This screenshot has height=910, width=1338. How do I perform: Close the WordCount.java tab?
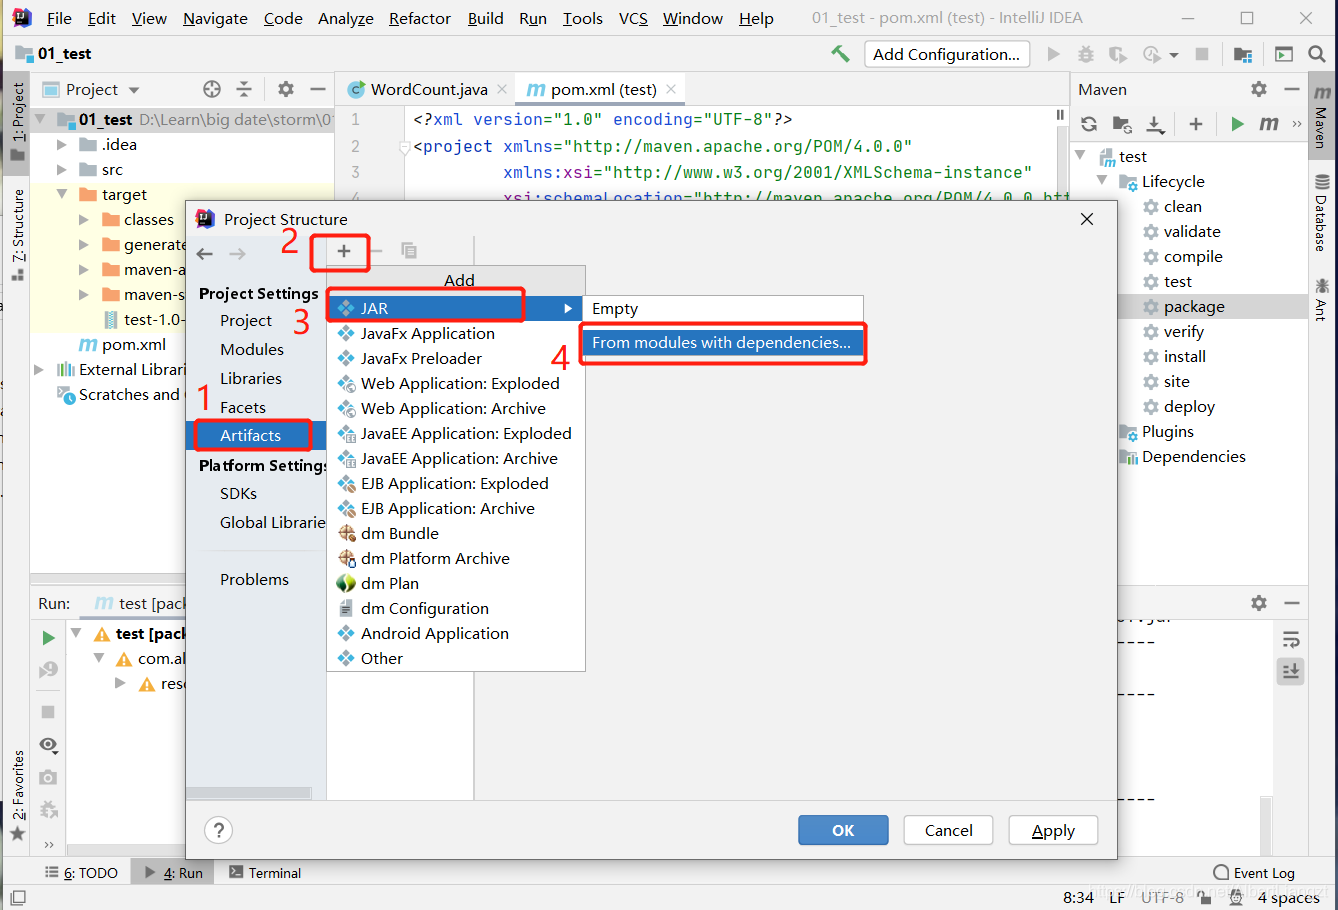point(502,89)
